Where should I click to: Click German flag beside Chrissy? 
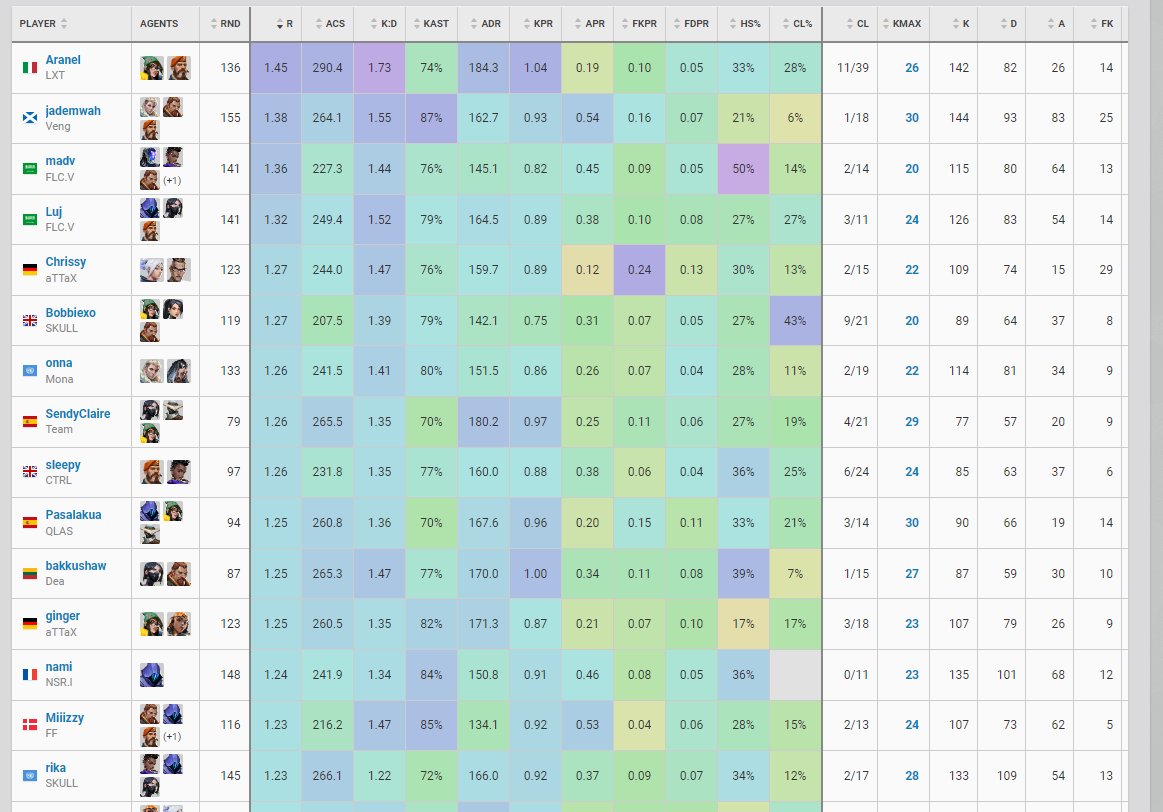point(30,270)
